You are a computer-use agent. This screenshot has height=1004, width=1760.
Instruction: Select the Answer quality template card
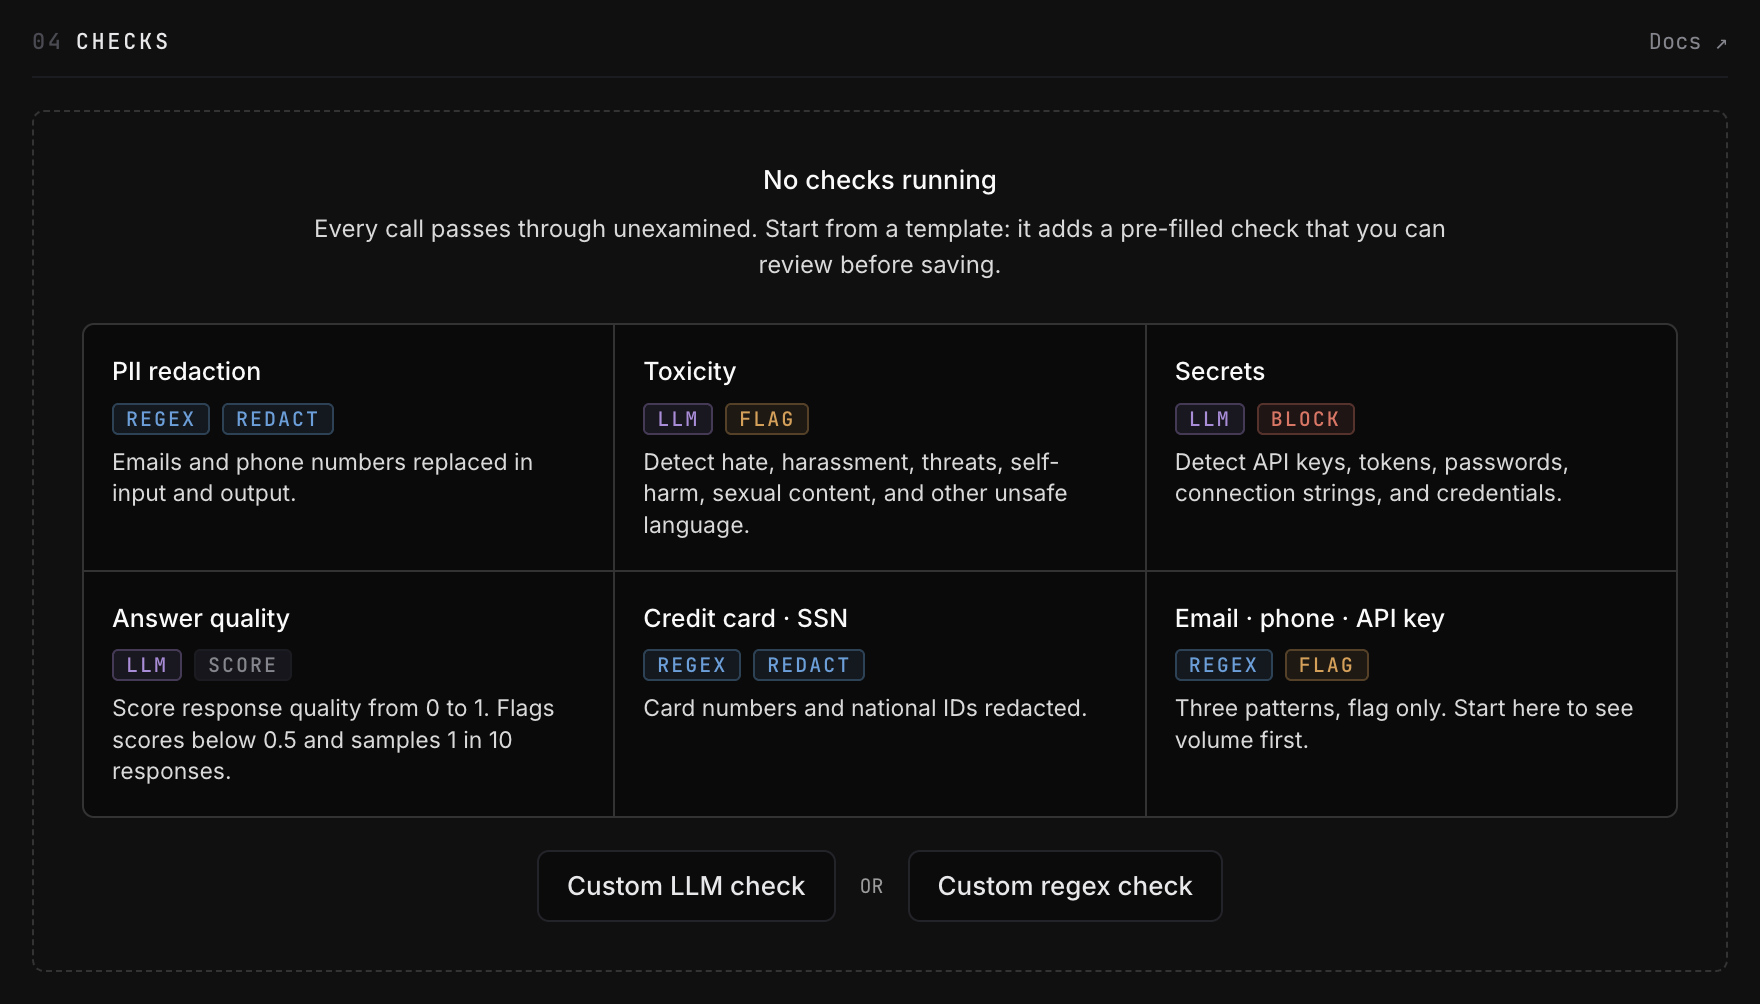pos(348,694)
